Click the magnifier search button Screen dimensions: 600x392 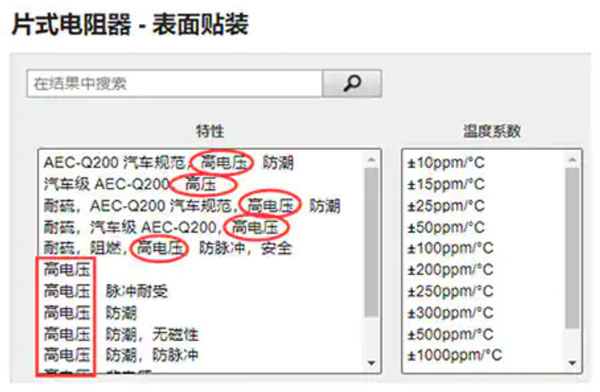[x=352, y=83]
